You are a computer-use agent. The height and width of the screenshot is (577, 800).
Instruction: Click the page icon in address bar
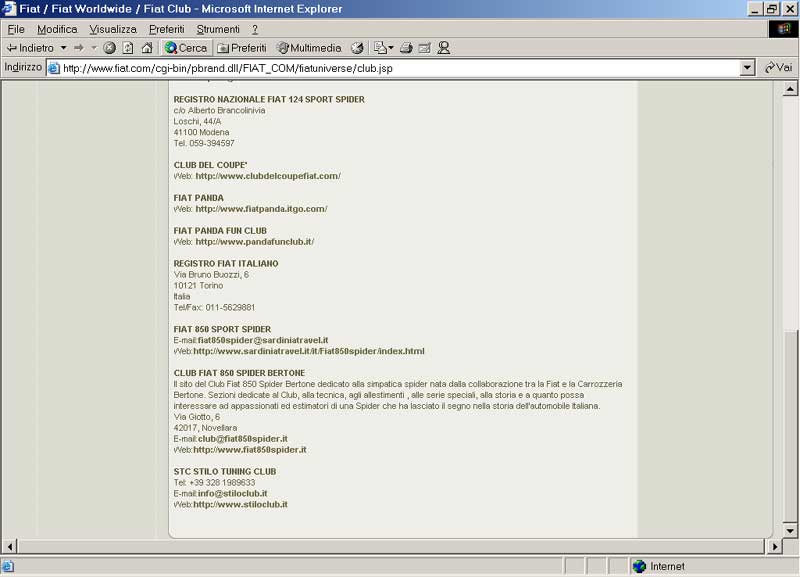[54, 68]
